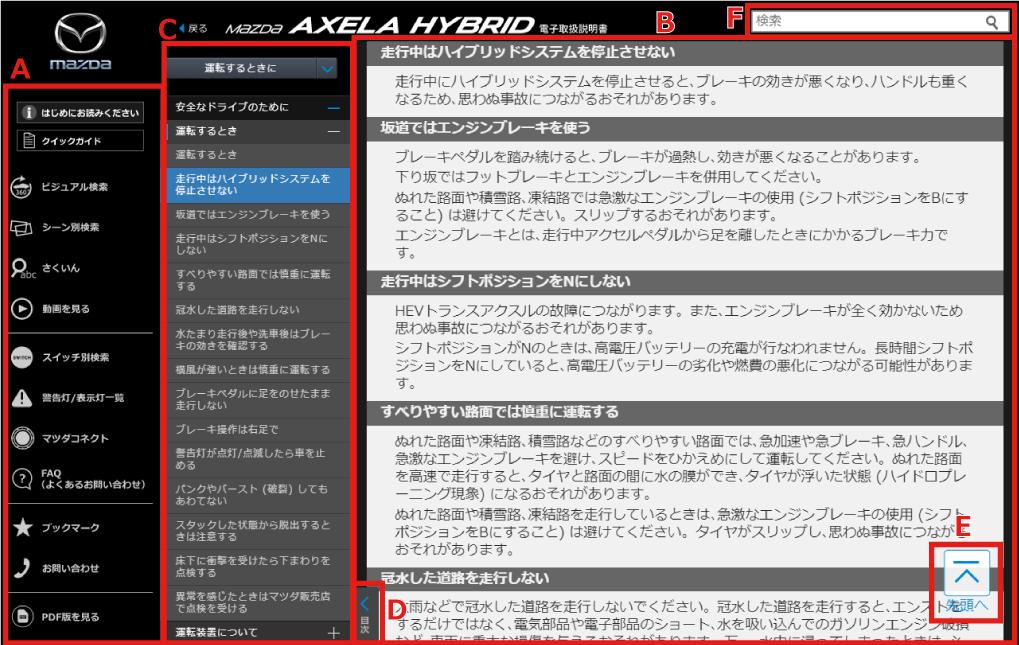Open シーン別検索 scene search icon
1019x645 pixels.
click(x=22, y=228)
